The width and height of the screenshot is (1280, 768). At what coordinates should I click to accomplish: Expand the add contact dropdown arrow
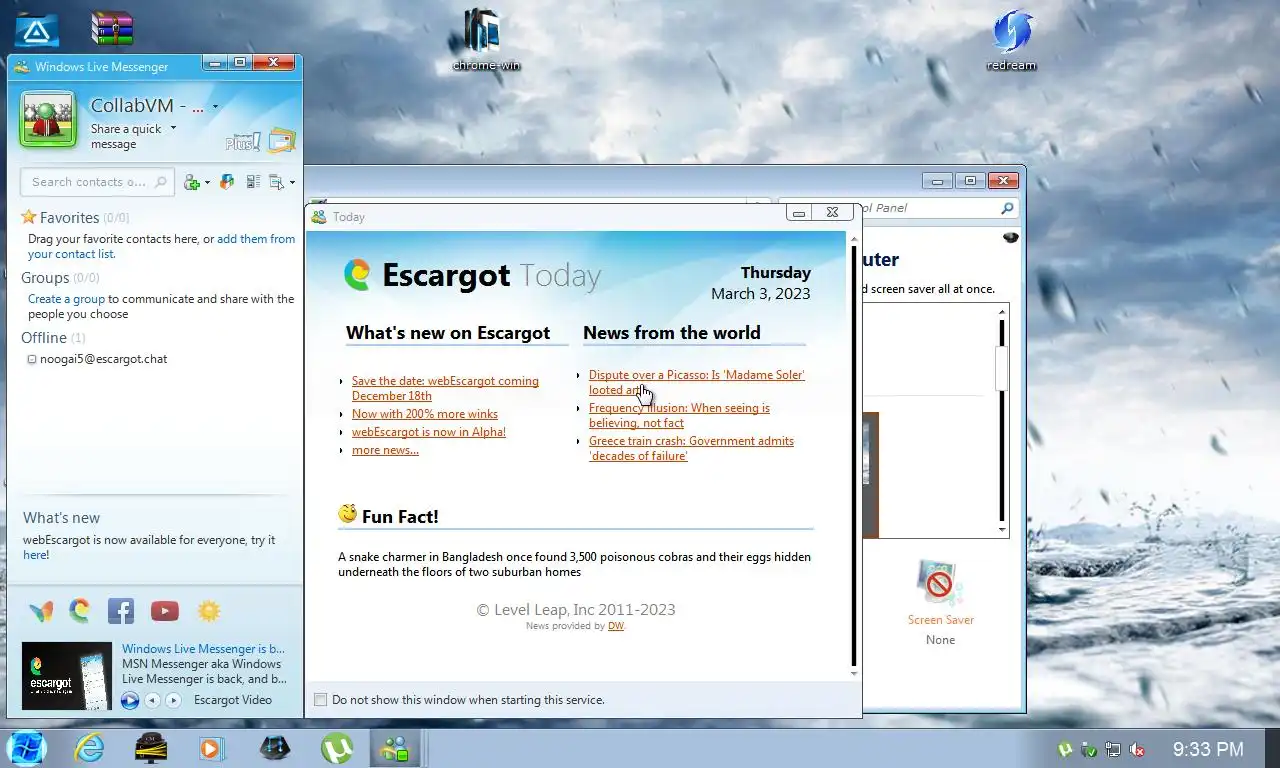pos(207,183)
